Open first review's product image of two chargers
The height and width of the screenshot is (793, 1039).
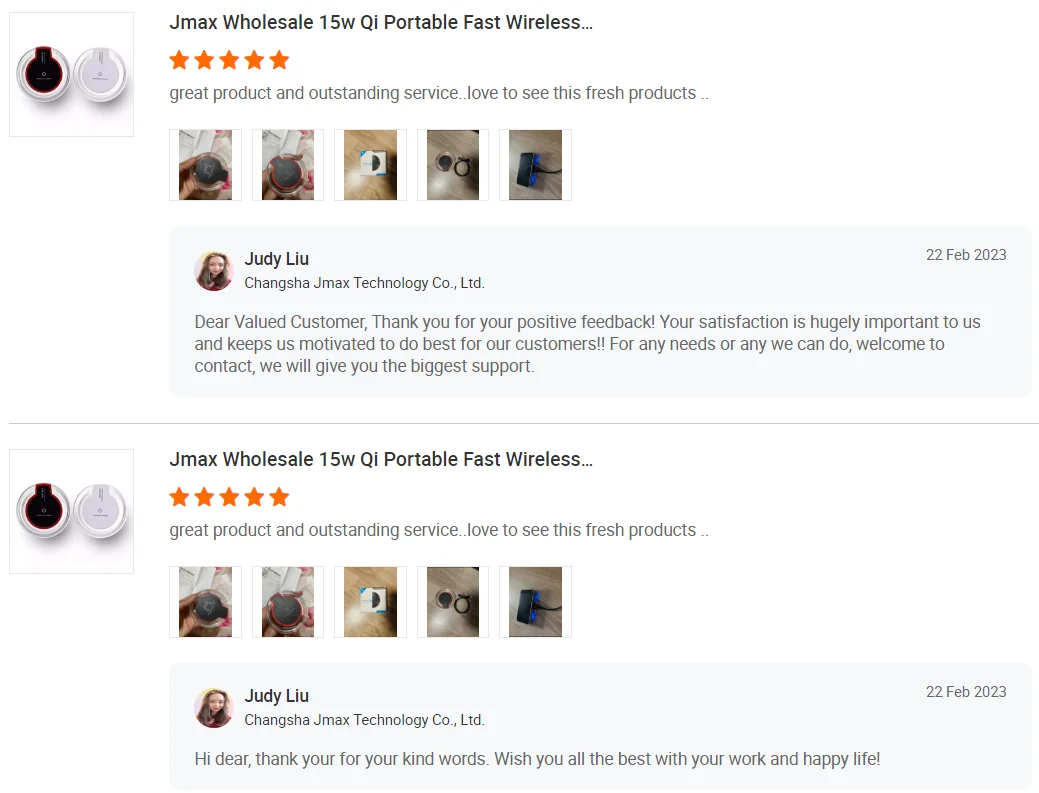click(72, 74)
